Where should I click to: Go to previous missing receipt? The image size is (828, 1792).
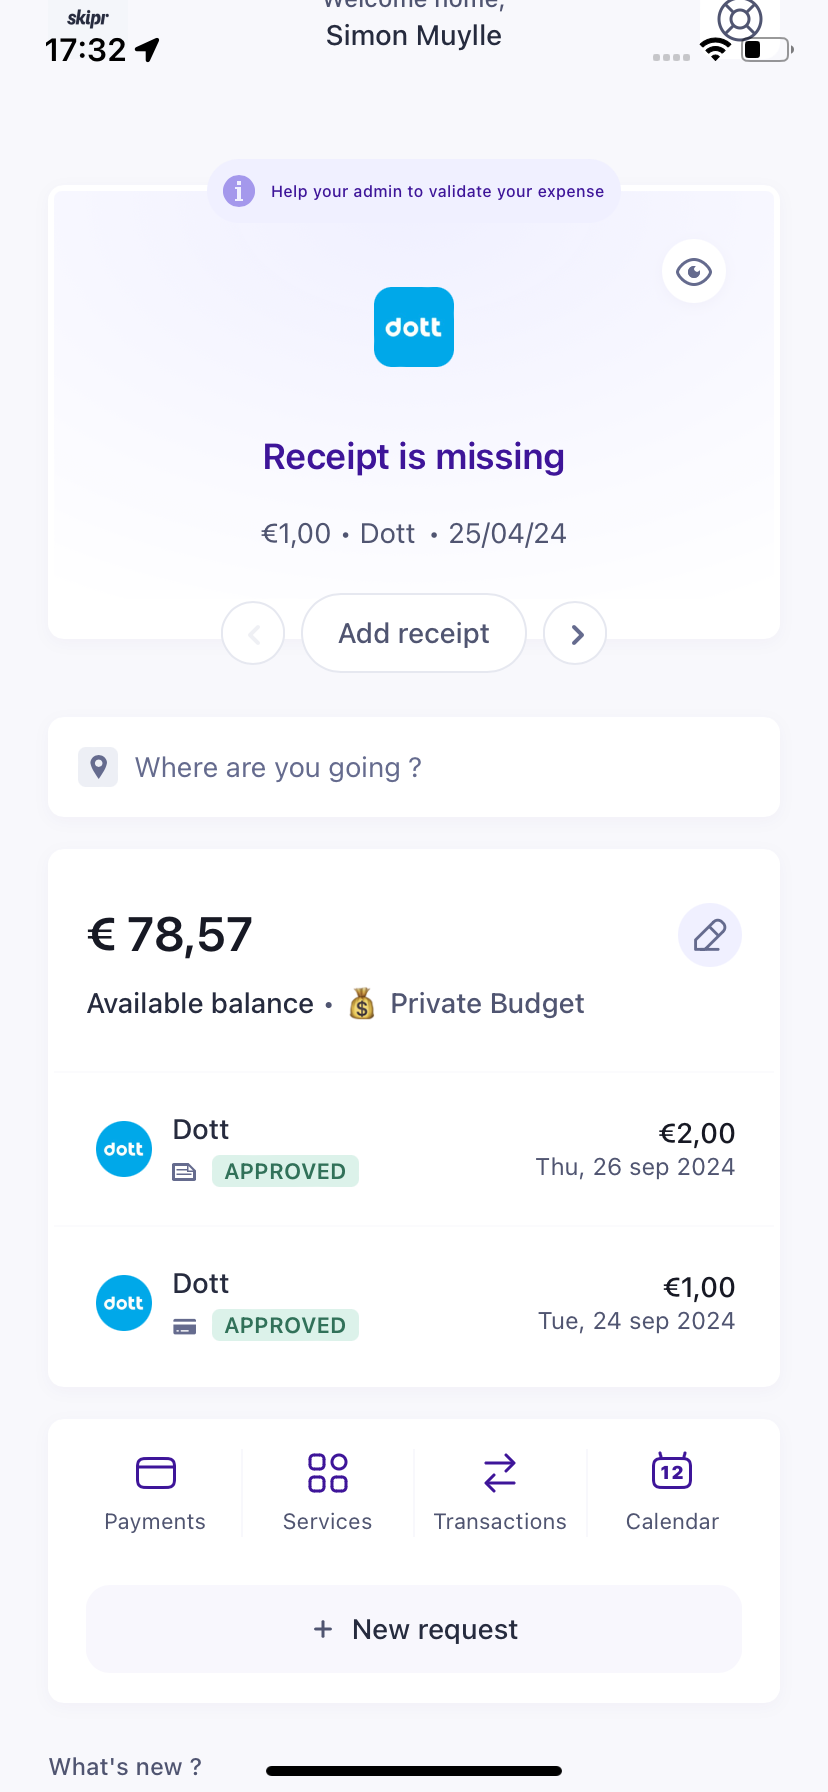(253, 634)
